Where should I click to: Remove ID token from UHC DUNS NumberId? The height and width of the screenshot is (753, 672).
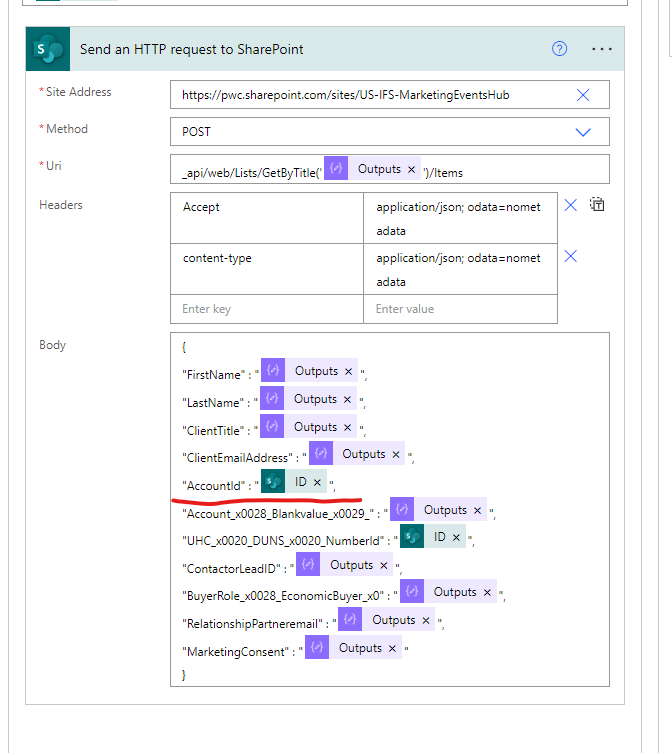click(x=456, y=537)
